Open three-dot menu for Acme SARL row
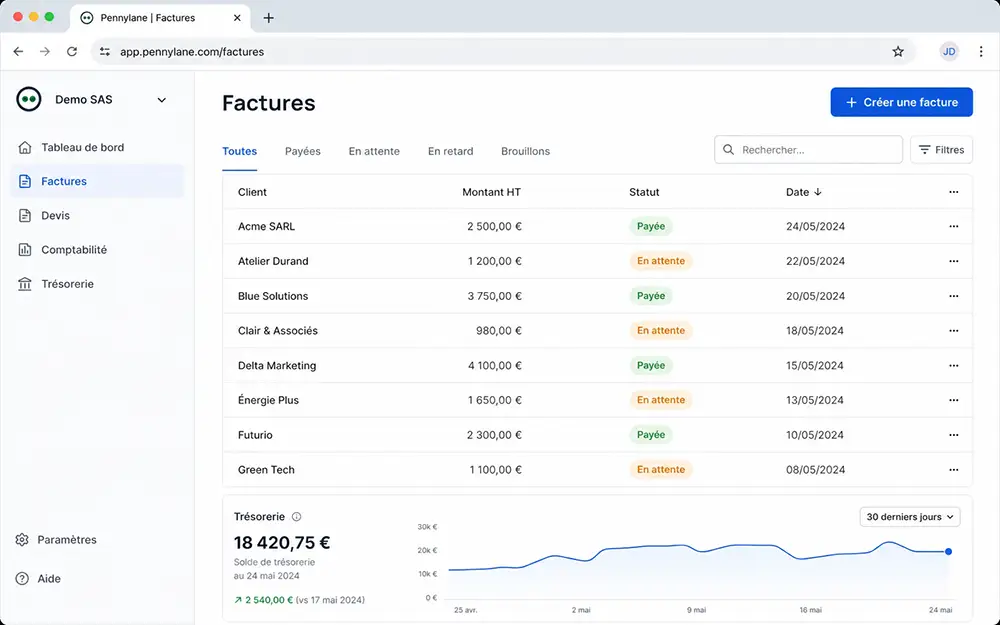The height and width of the screenshot is (625, 1000). coord(953,226)
